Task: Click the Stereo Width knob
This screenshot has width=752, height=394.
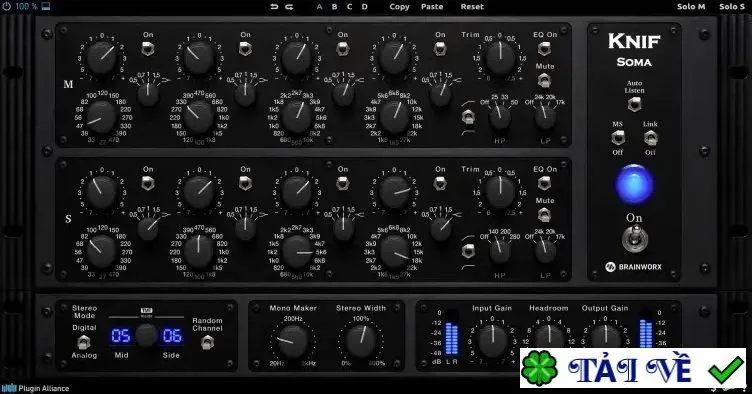Action: point(361,341)
